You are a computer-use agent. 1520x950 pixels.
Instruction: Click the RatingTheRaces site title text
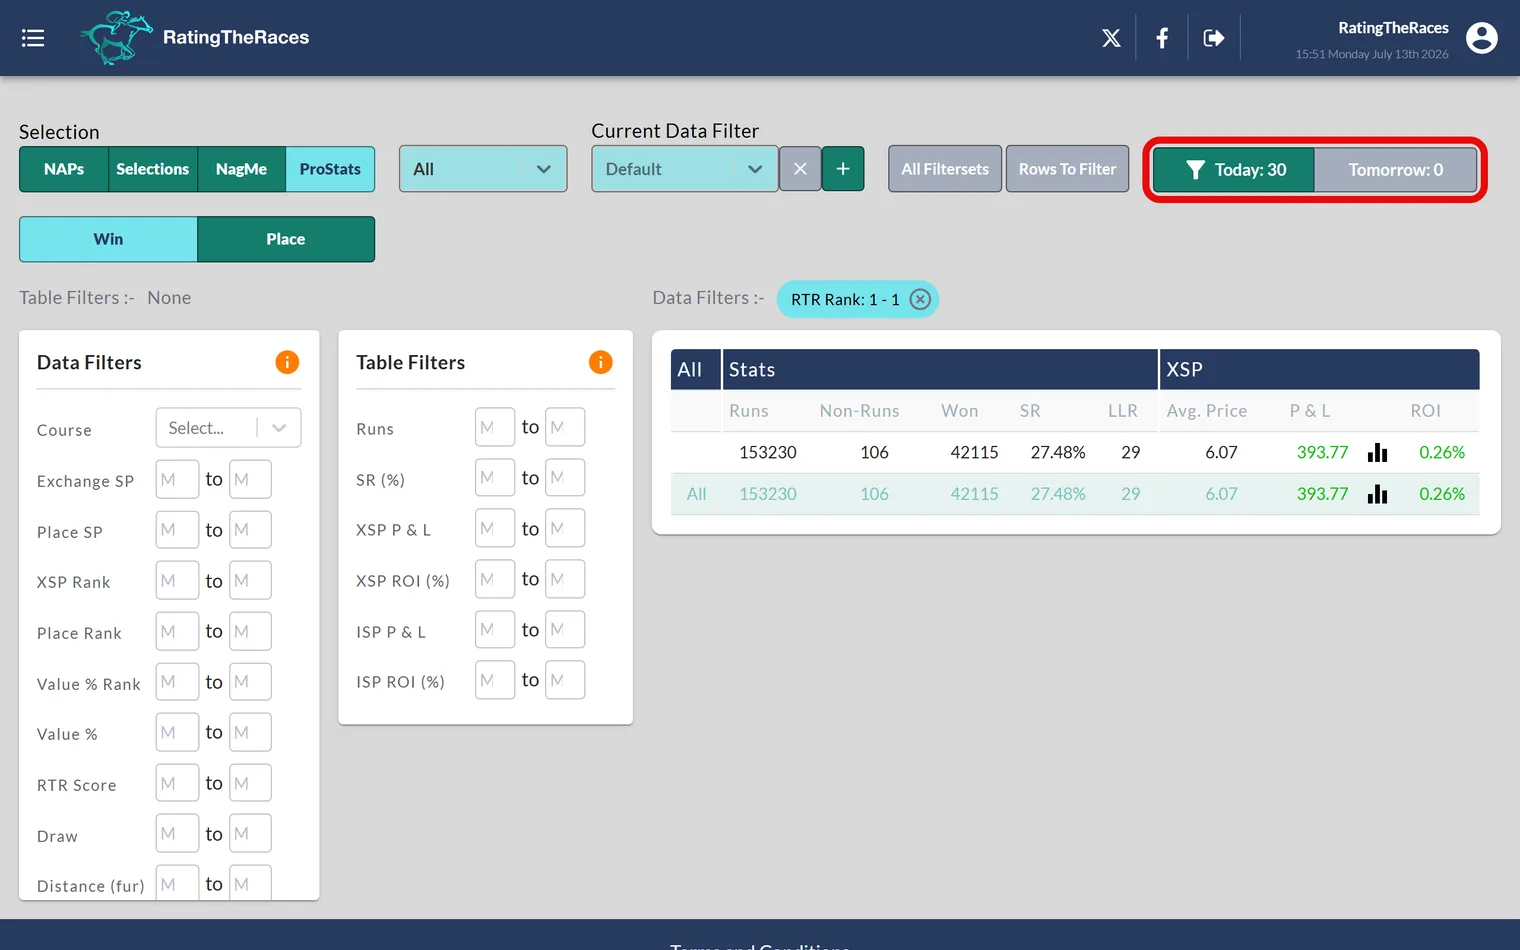(236, 37)
